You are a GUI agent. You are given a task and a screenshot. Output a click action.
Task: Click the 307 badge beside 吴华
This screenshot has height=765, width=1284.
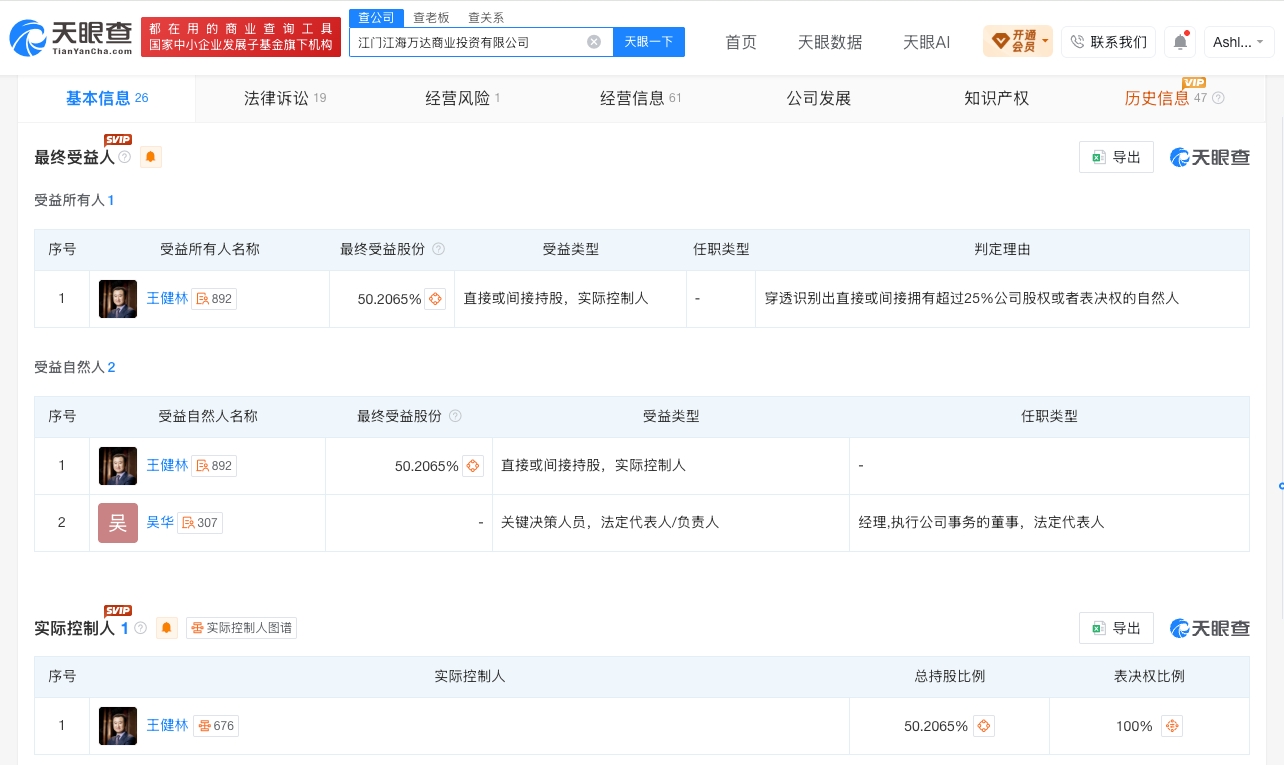coord(200,522)
